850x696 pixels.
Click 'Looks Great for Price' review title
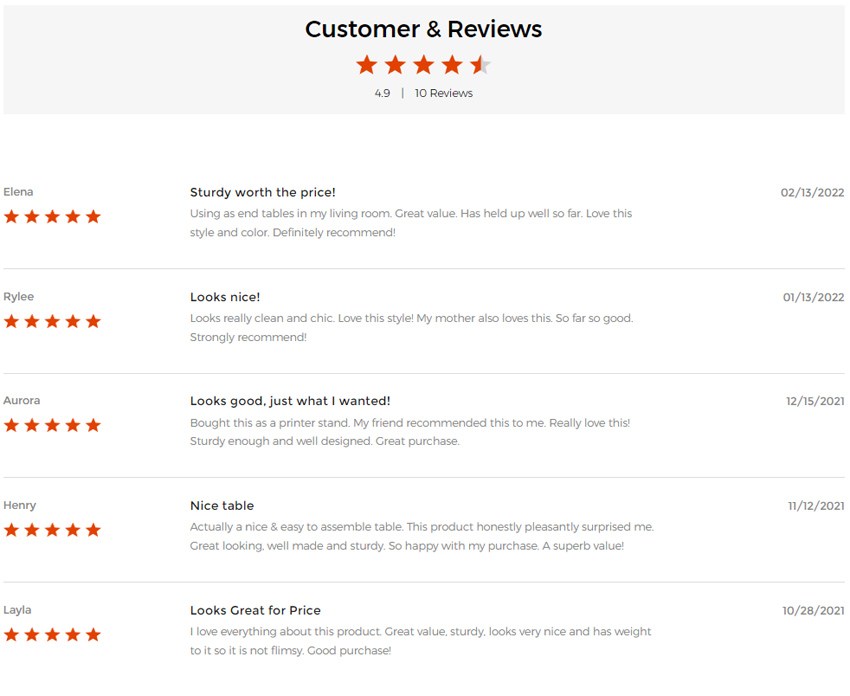point(255,610)
